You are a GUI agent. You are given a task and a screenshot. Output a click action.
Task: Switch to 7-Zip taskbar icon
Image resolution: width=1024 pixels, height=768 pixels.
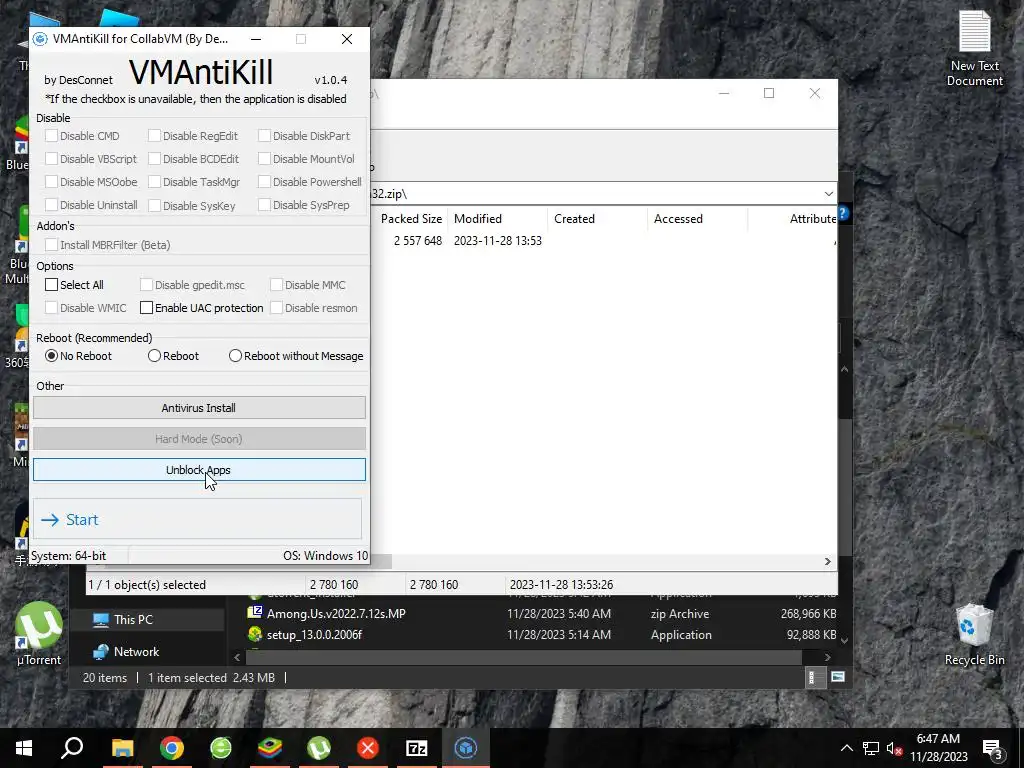tap(417, 748)
